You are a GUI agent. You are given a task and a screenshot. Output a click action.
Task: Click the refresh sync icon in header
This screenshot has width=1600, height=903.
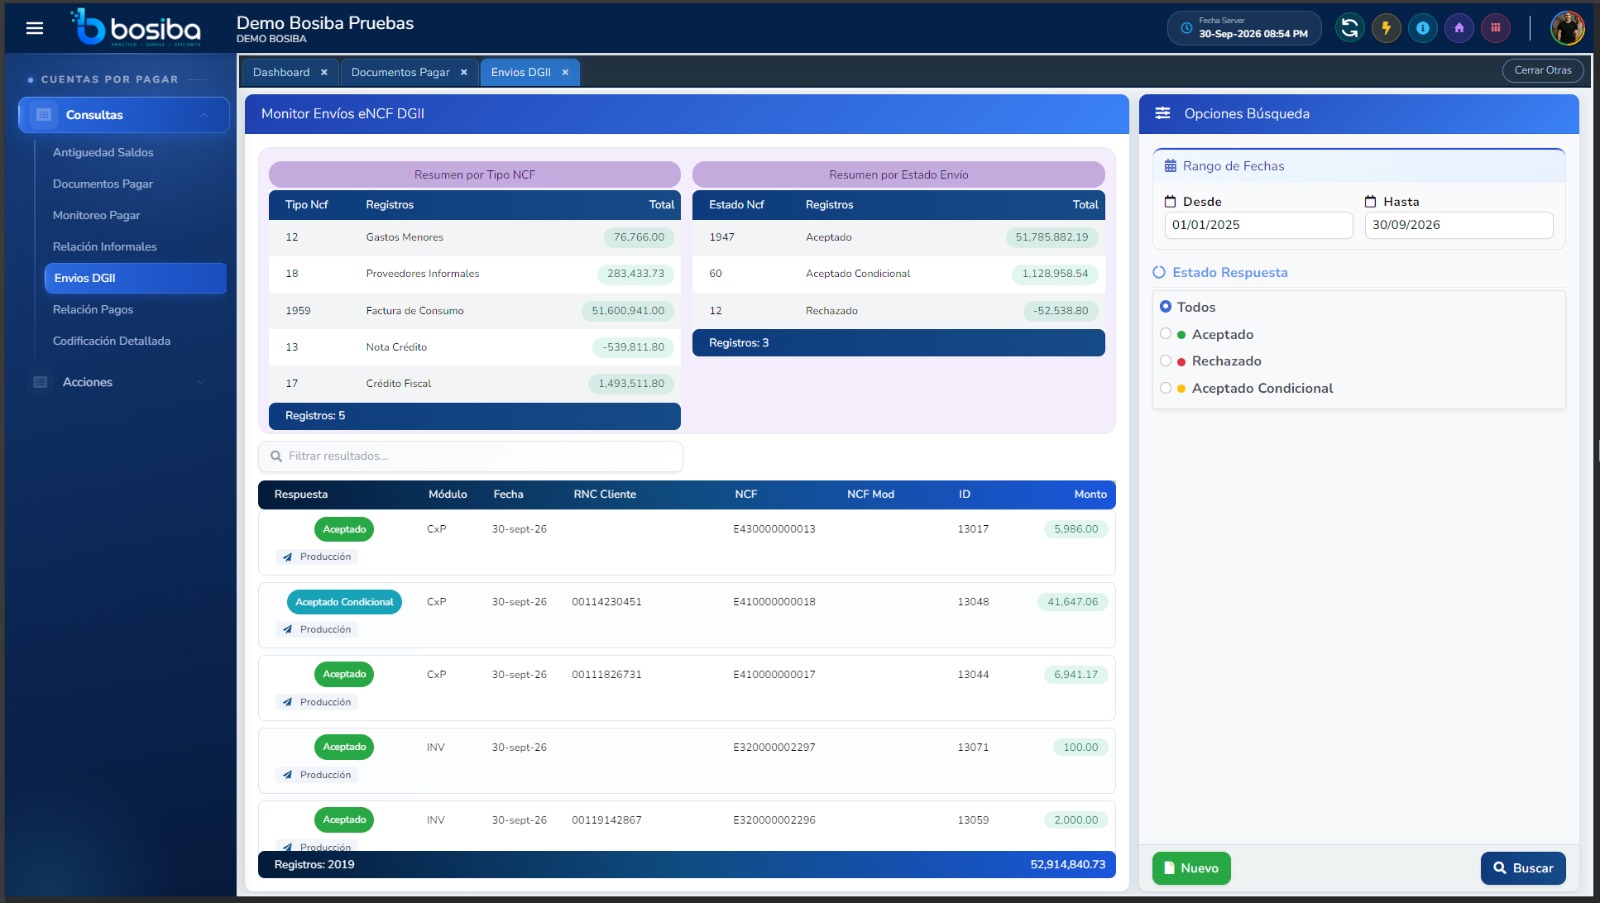point(1349,28)
